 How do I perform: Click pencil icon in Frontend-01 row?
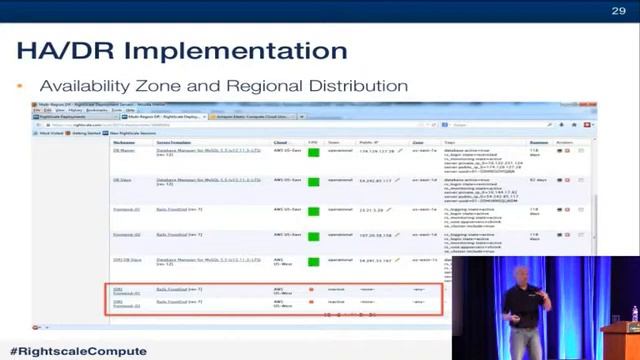[x=389, y=210]
